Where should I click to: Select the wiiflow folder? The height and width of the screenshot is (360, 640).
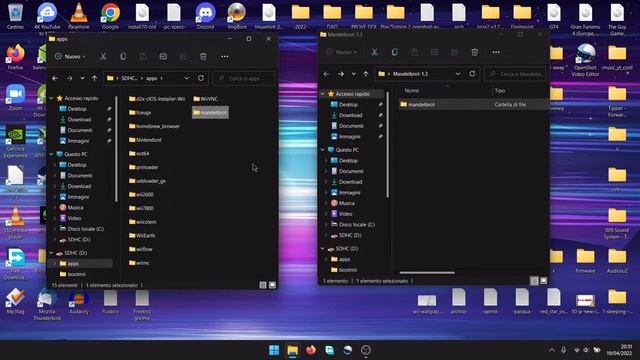click(x=141, y=249)
